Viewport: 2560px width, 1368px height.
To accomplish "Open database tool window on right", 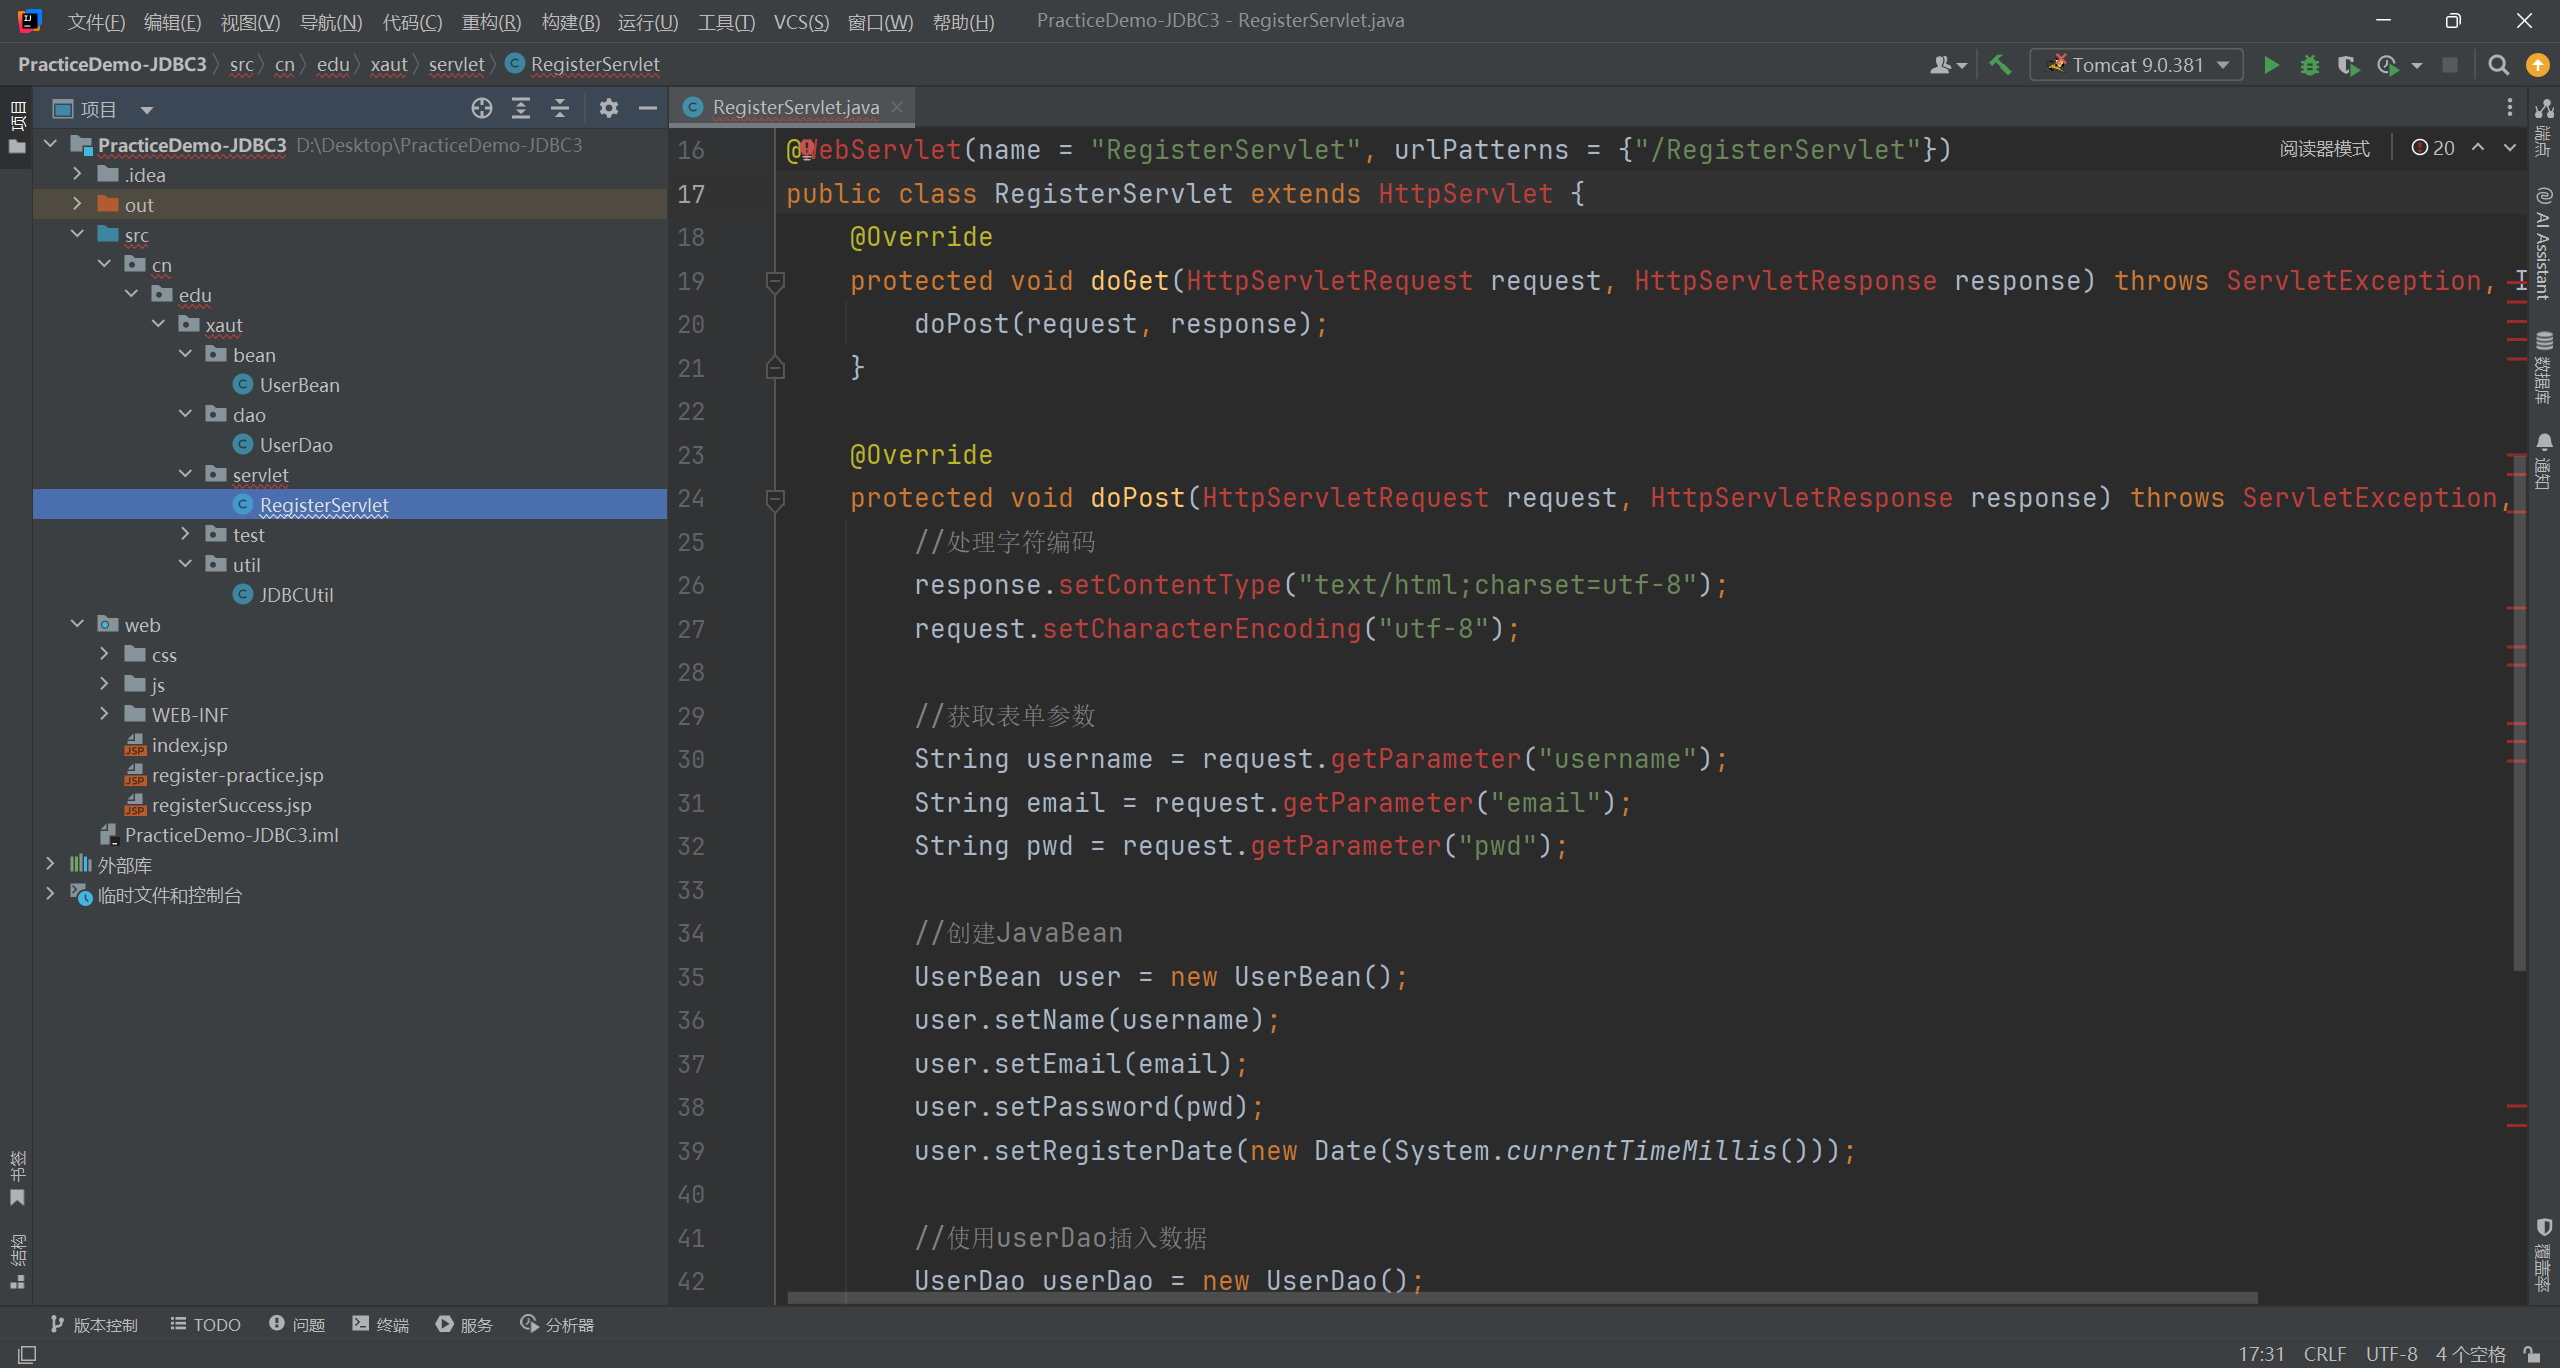I will coord(2544,366).
